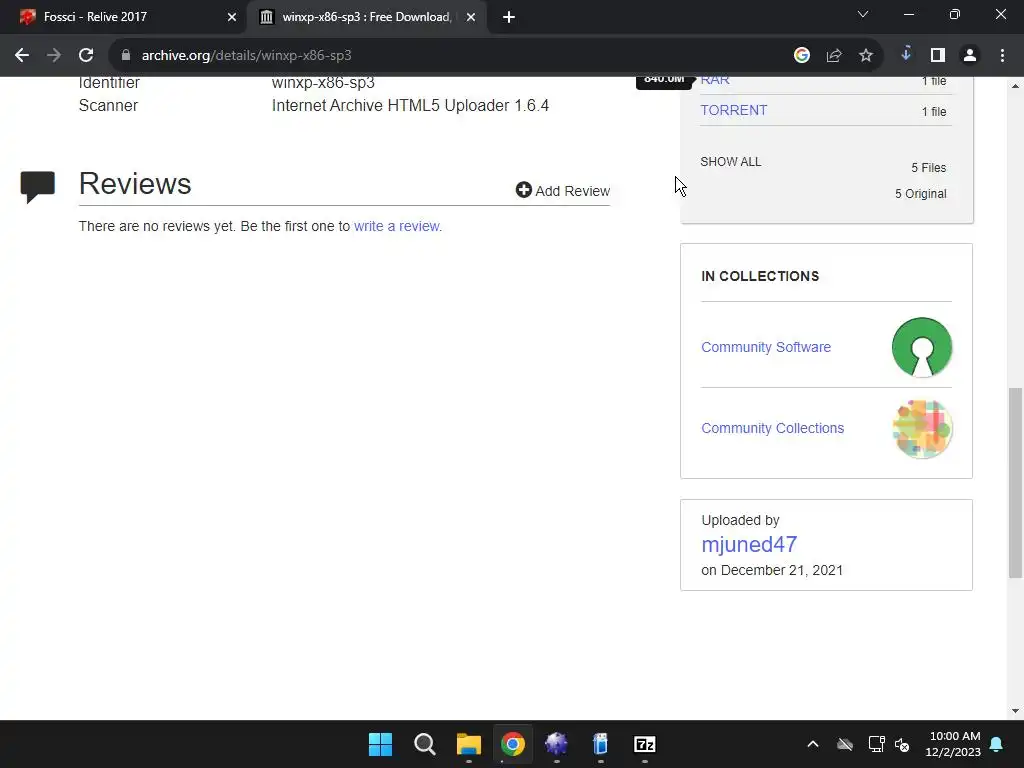Screen dimensions: 1024x768
Task: Open the Chrome three-dot menu
Action: click(1002, 56)
